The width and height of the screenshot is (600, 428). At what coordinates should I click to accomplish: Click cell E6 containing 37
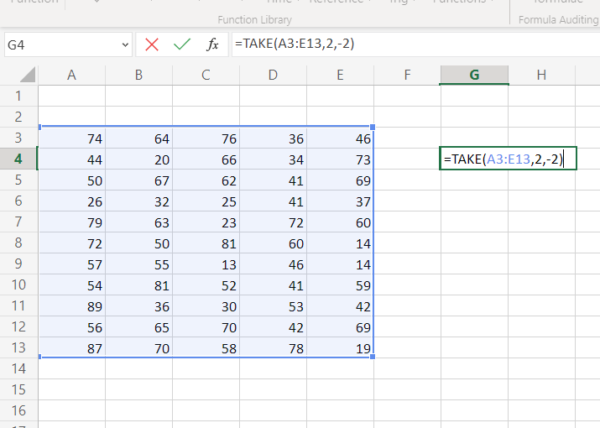340,202
